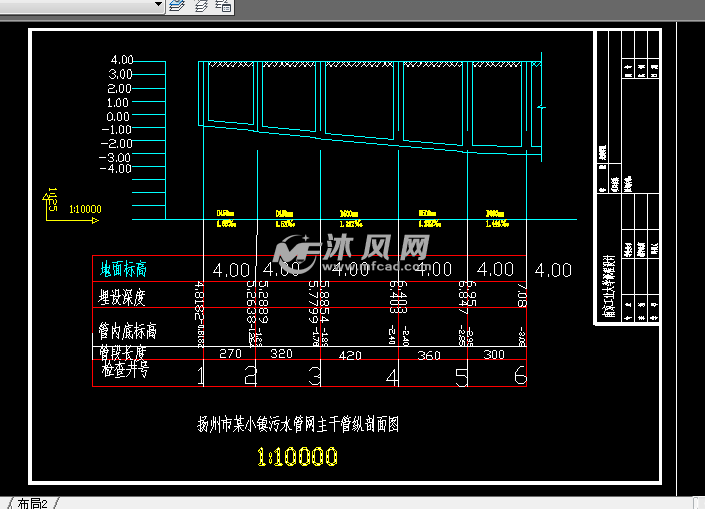Switch to the 布局2 layout tab
The image size is (705, 509).
pyautogui.click(x=32, y=503)
